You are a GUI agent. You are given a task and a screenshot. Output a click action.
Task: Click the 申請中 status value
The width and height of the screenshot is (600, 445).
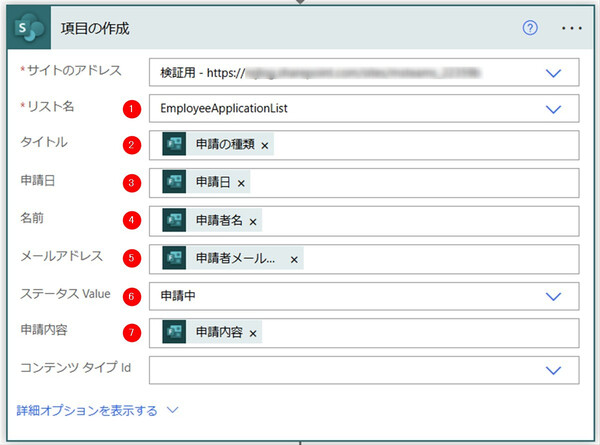[x=178, y=296]
